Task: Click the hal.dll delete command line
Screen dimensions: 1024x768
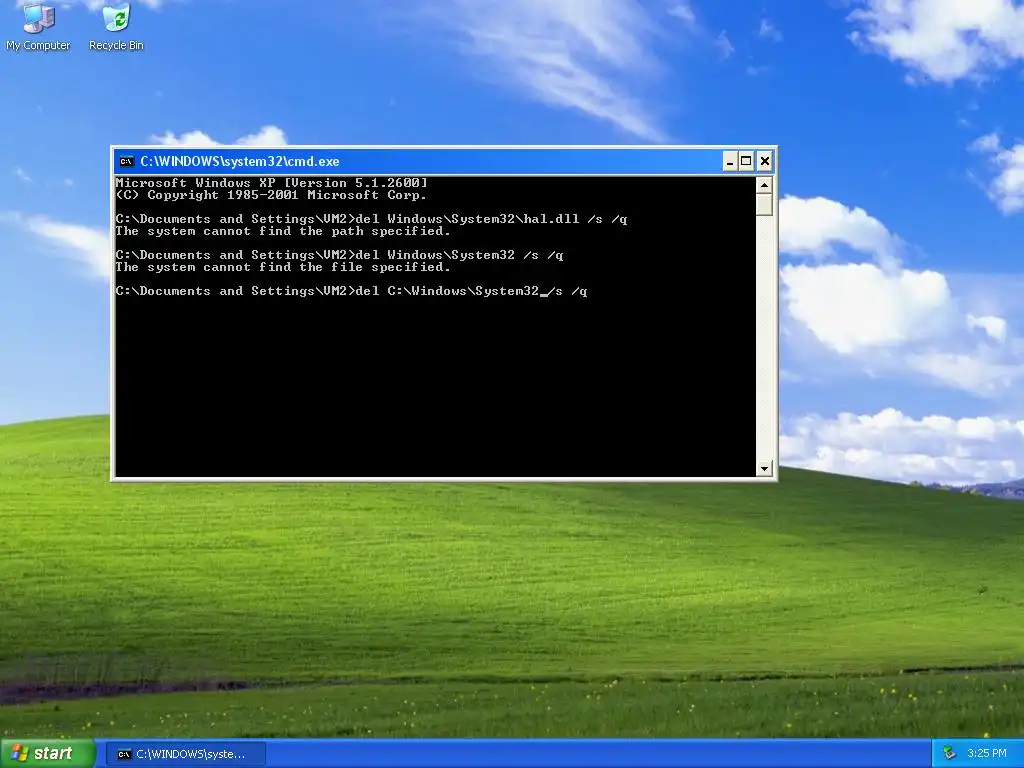Action: [x=372, y=219]
